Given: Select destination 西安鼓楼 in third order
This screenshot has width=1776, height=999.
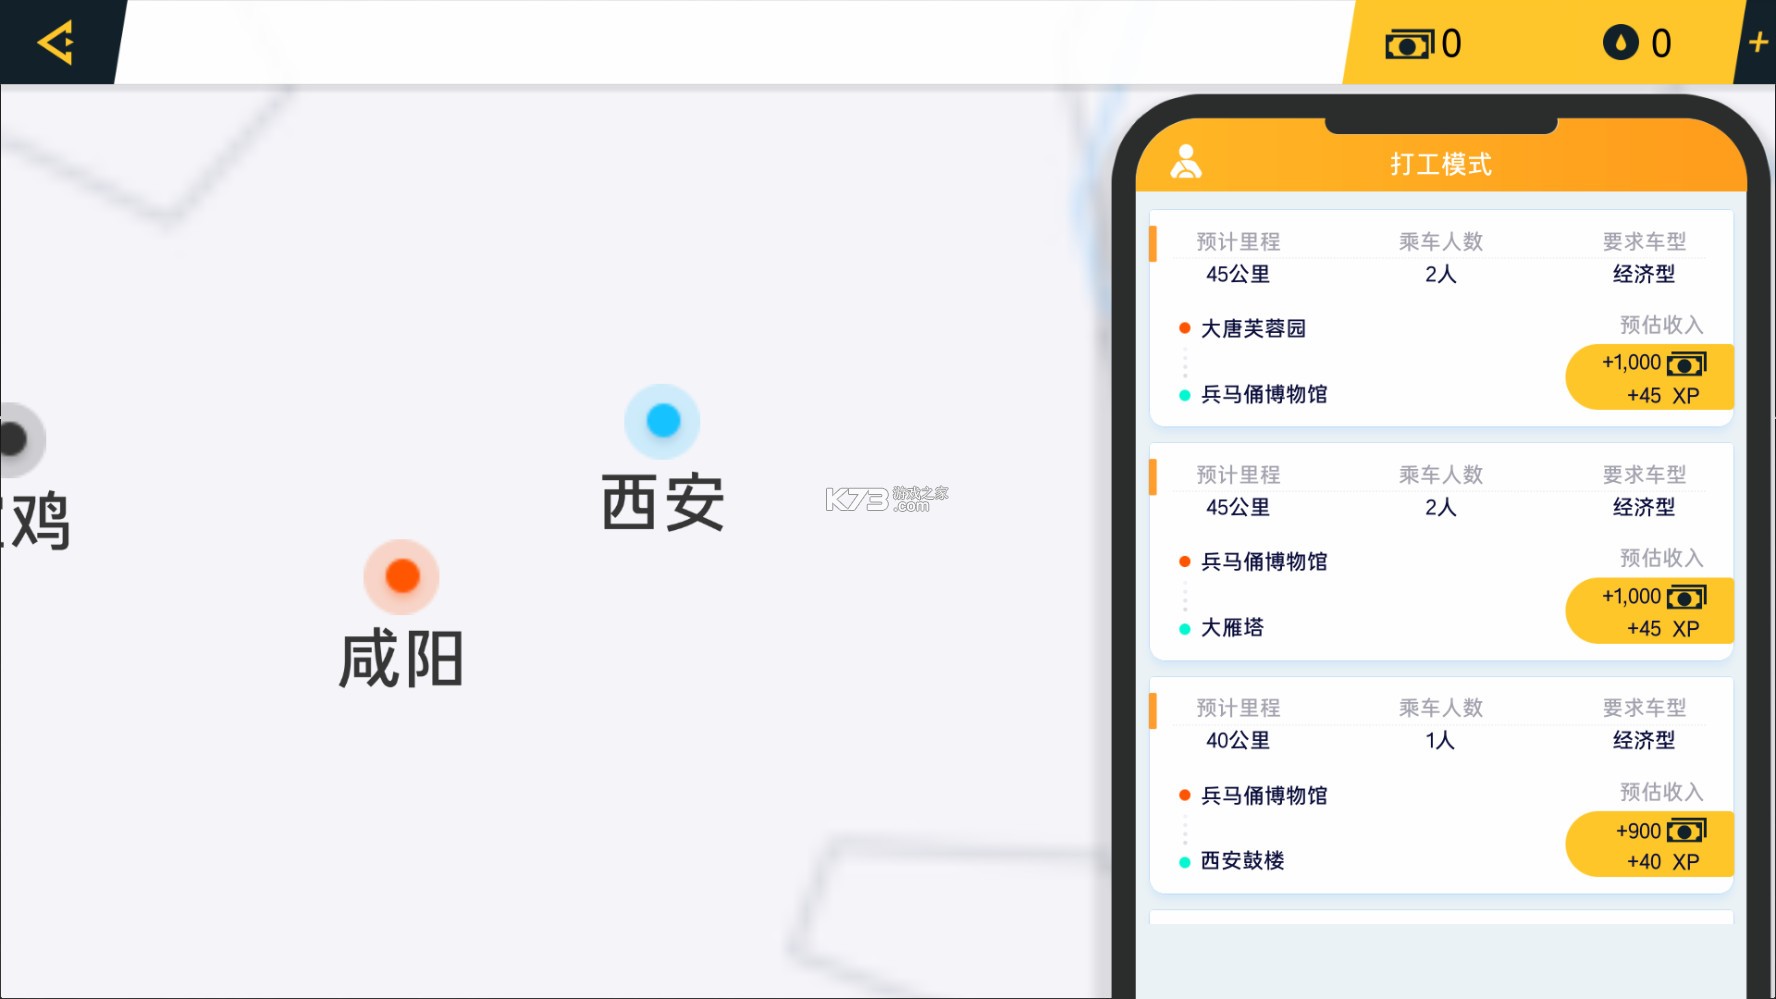Looking at the screenshot, I should pyautogui.click(x=1242, y=861).
